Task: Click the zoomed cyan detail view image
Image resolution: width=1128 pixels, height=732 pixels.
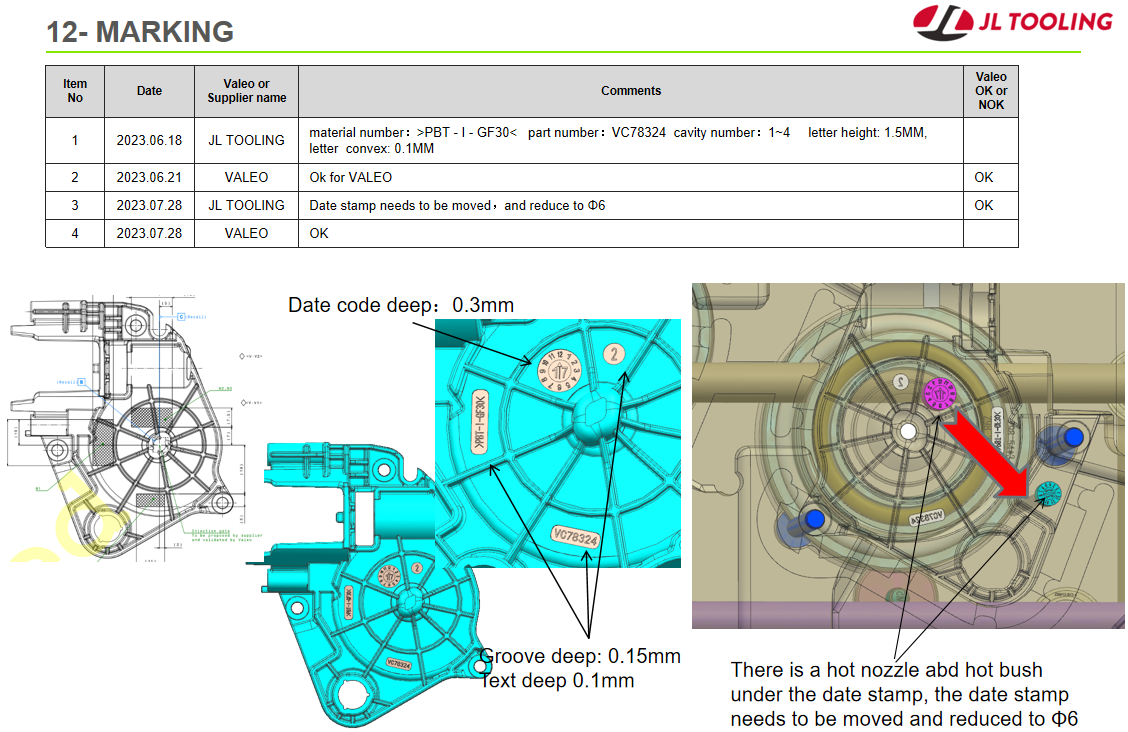Action: coord(558,443)
